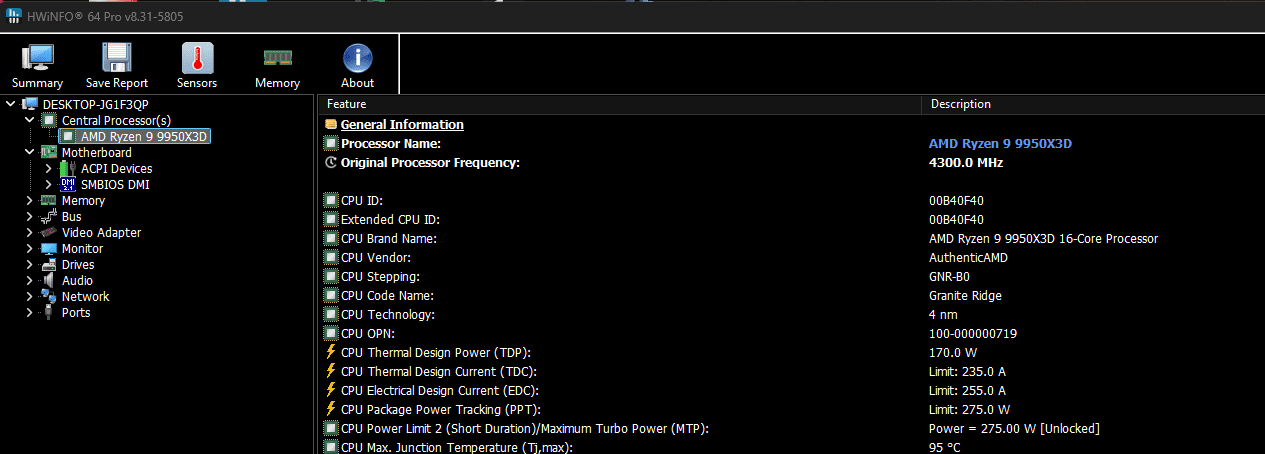Select Central Processor(s) tree item
The image size is (1265, 454).
[x=116, y=120]
